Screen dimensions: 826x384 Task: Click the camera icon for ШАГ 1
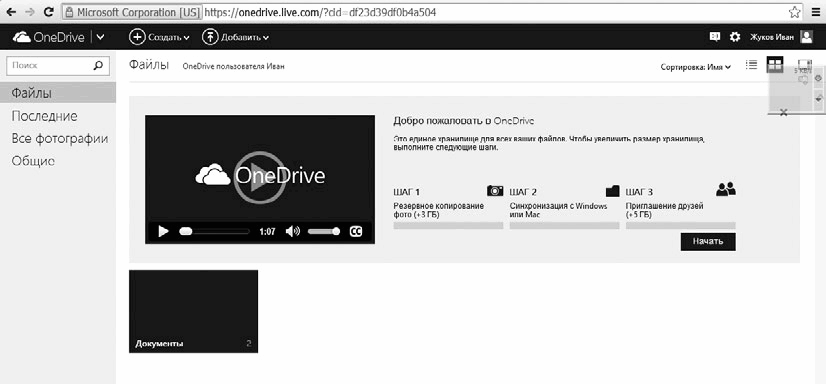(x=495, y=190)
